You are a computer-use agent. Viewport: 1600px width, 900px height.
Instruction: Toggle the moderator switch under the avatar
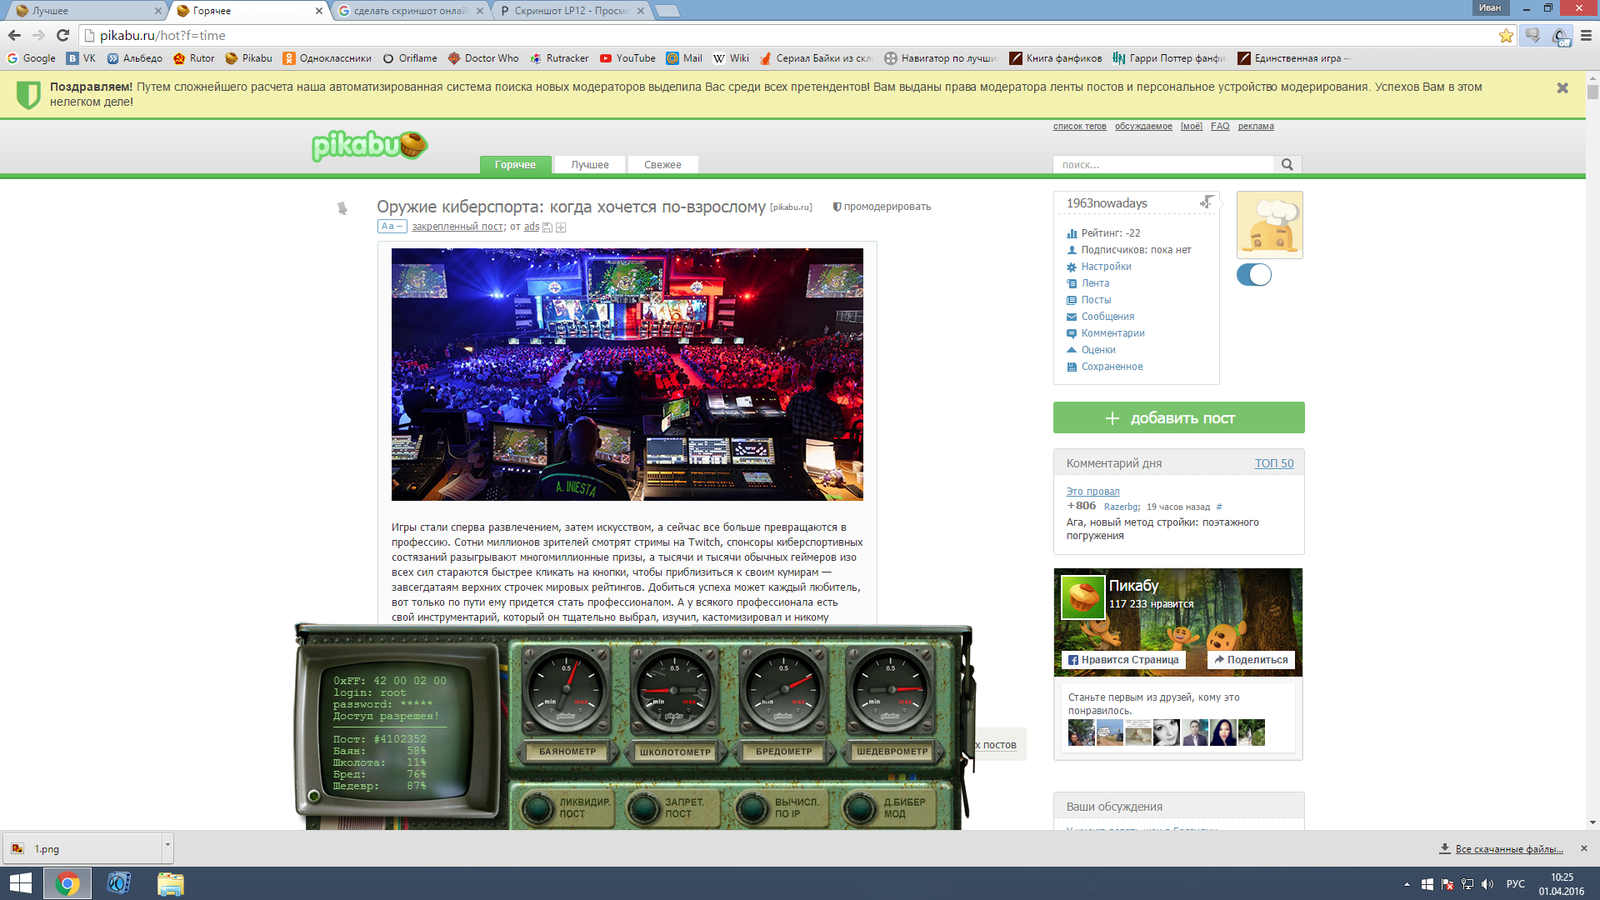tap(1254, 275)
